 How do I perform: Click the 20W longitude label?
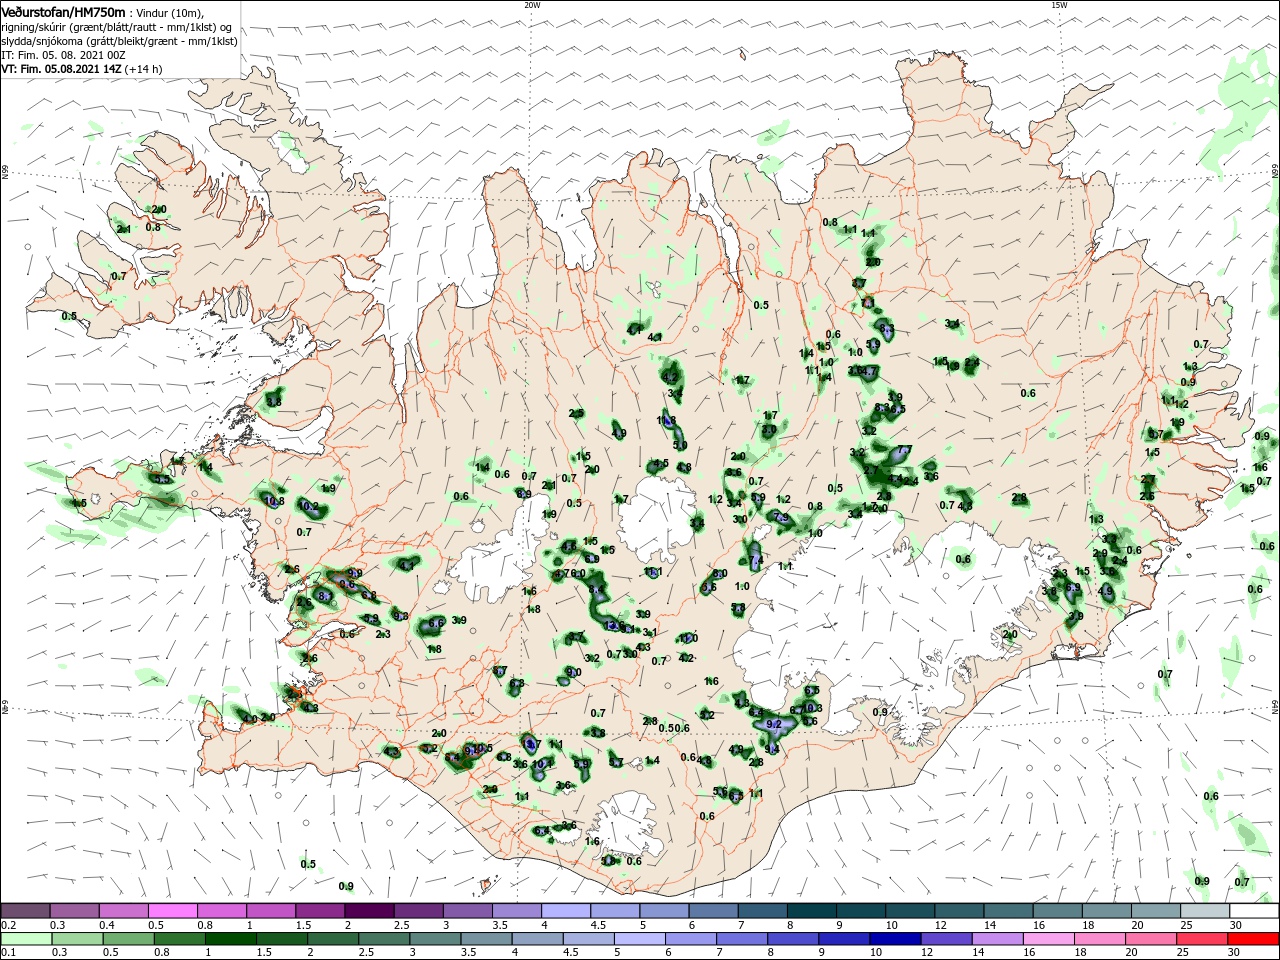click(532, 5)
